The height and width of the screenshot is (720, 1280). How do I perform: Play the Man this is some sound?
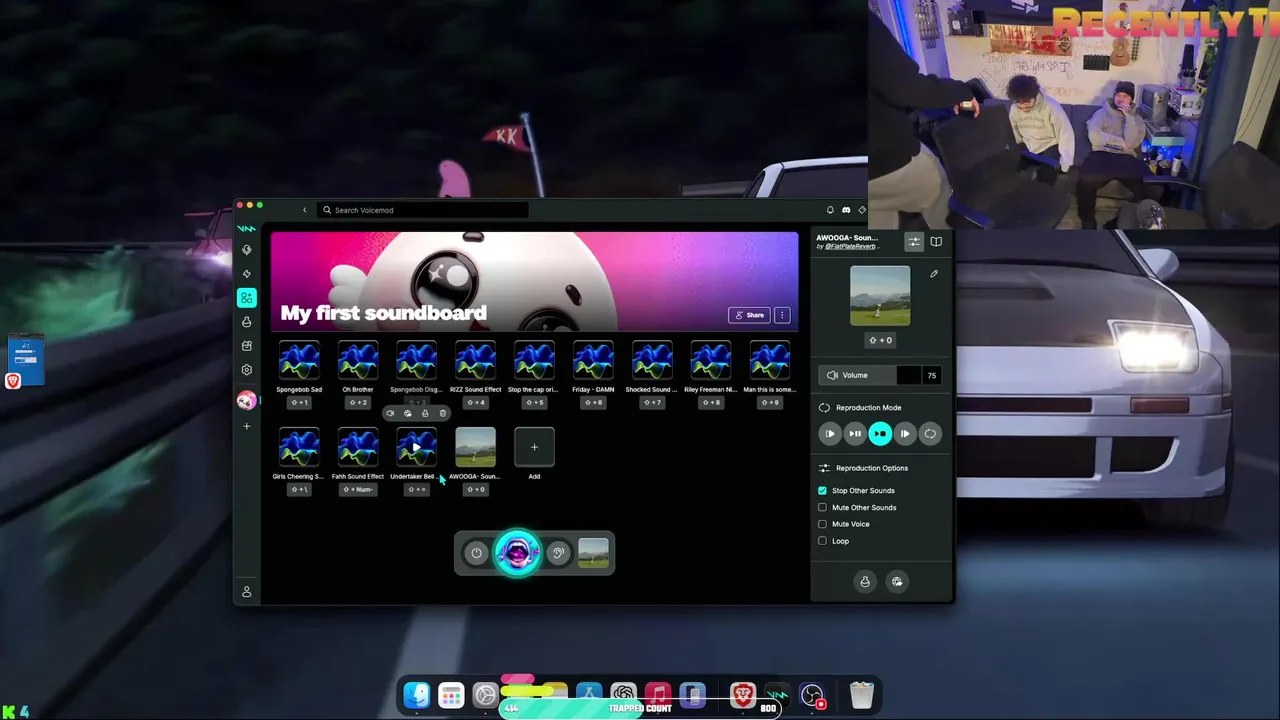pos(770,361)
